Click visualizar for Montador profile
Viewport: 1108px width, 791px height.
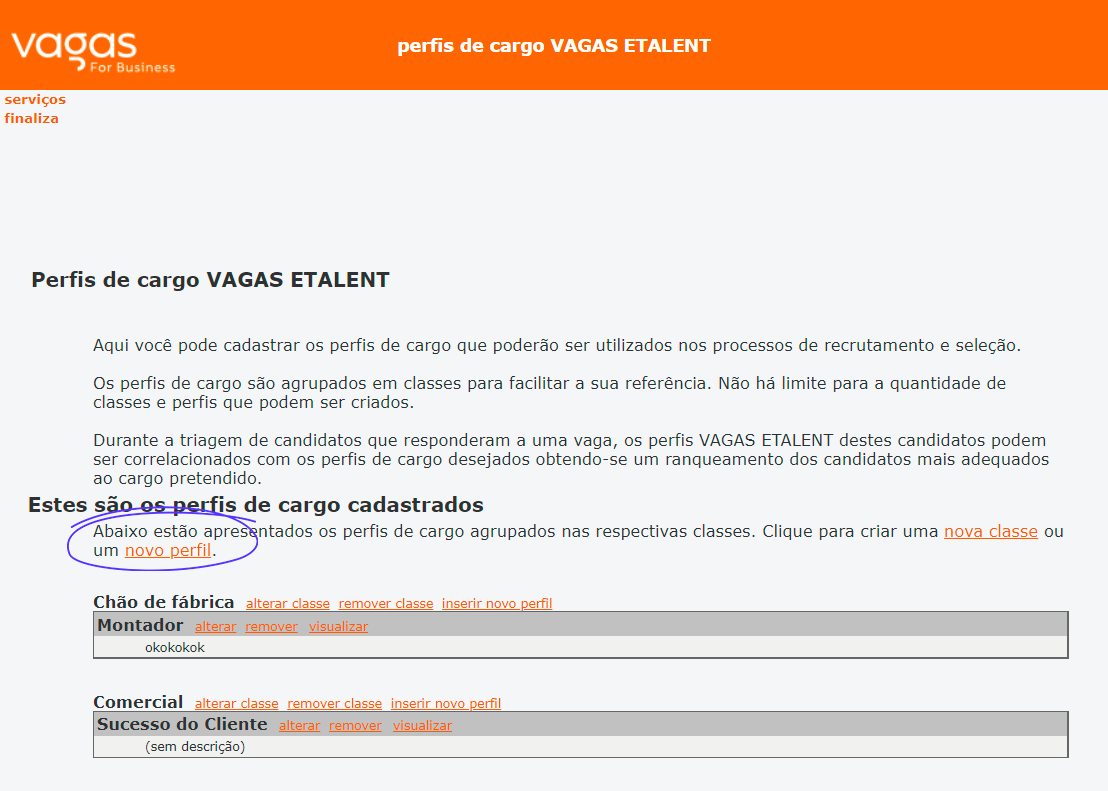tap(338, 627)
